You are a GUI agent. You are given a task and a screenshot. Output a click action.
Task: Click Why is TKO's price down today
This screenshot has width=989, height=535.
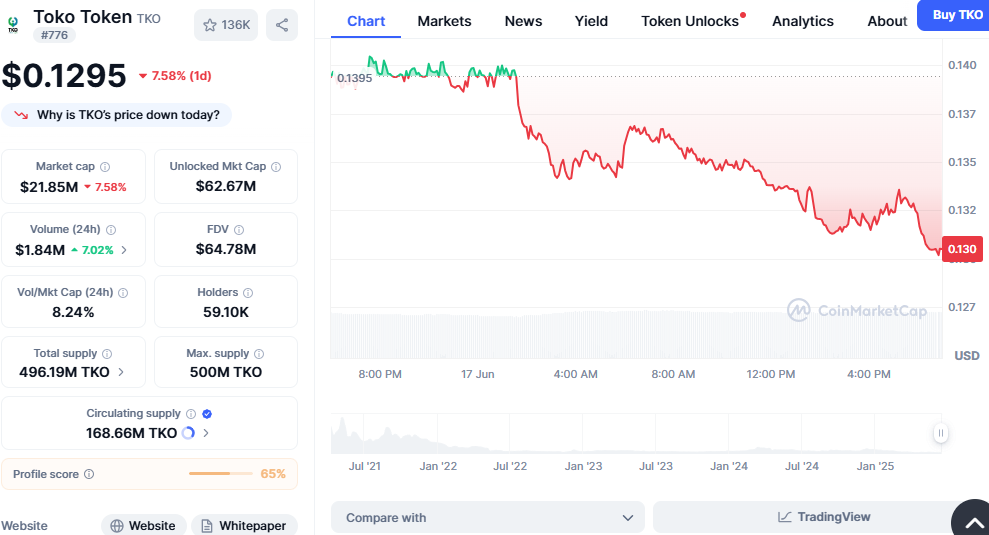point(117,115)
